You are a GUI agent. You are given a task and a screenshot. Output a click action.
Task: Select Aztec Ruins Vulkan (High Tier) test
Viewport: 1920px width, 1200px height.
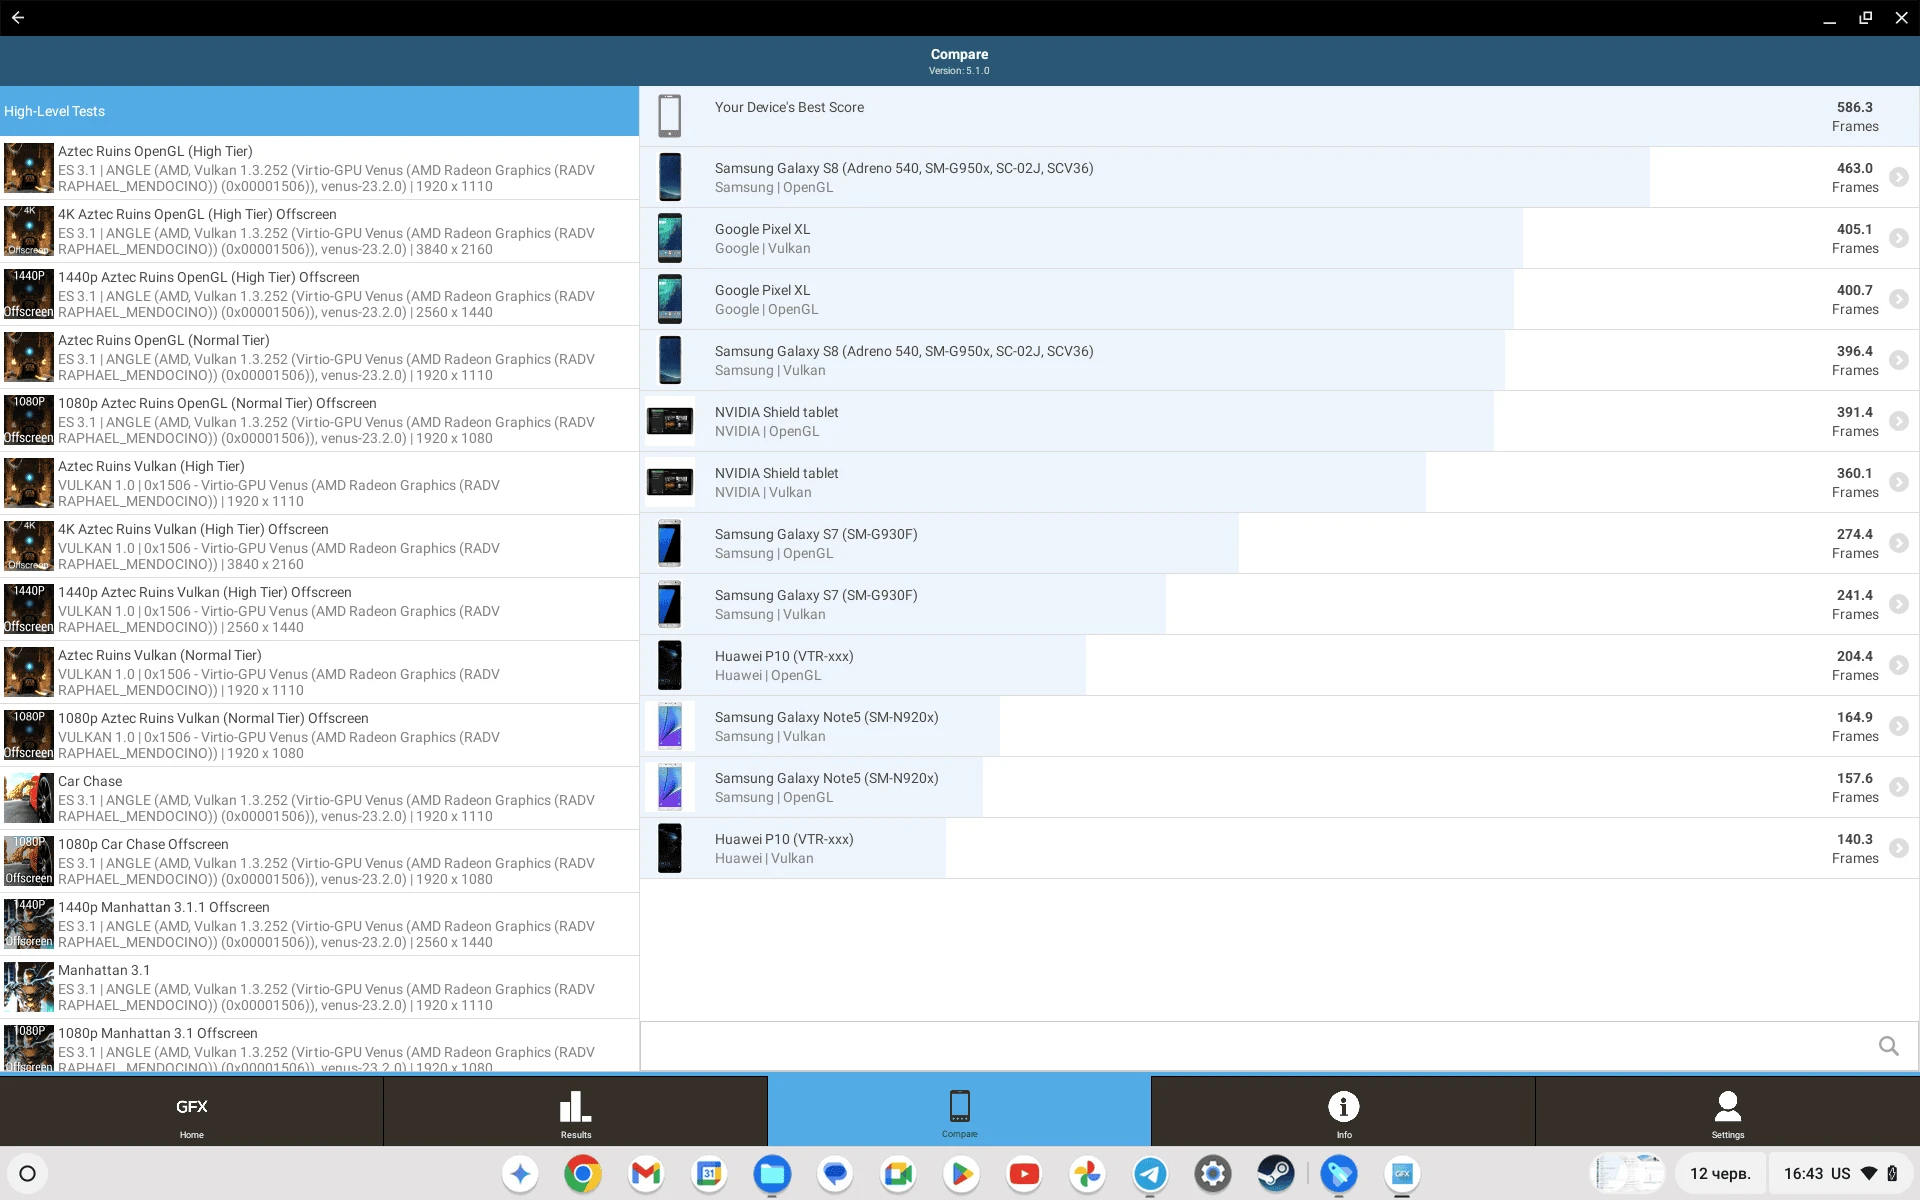tap(319, 483)
